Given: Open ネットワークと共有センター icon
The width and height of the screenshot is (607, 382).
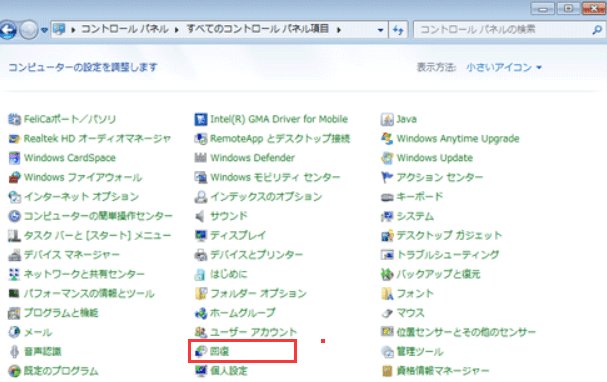Looking at the screenshot, I should 14,274.
